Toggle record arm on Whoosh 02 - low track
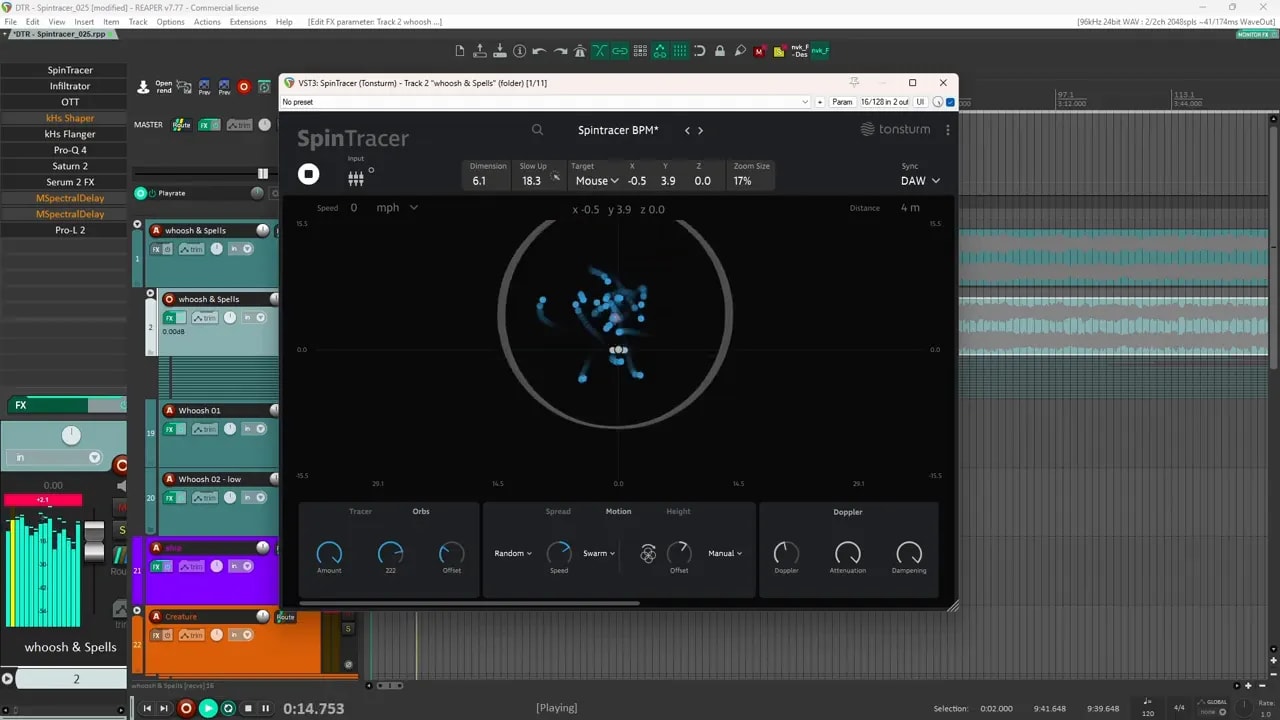1280x720 pixels. point(169,479)
